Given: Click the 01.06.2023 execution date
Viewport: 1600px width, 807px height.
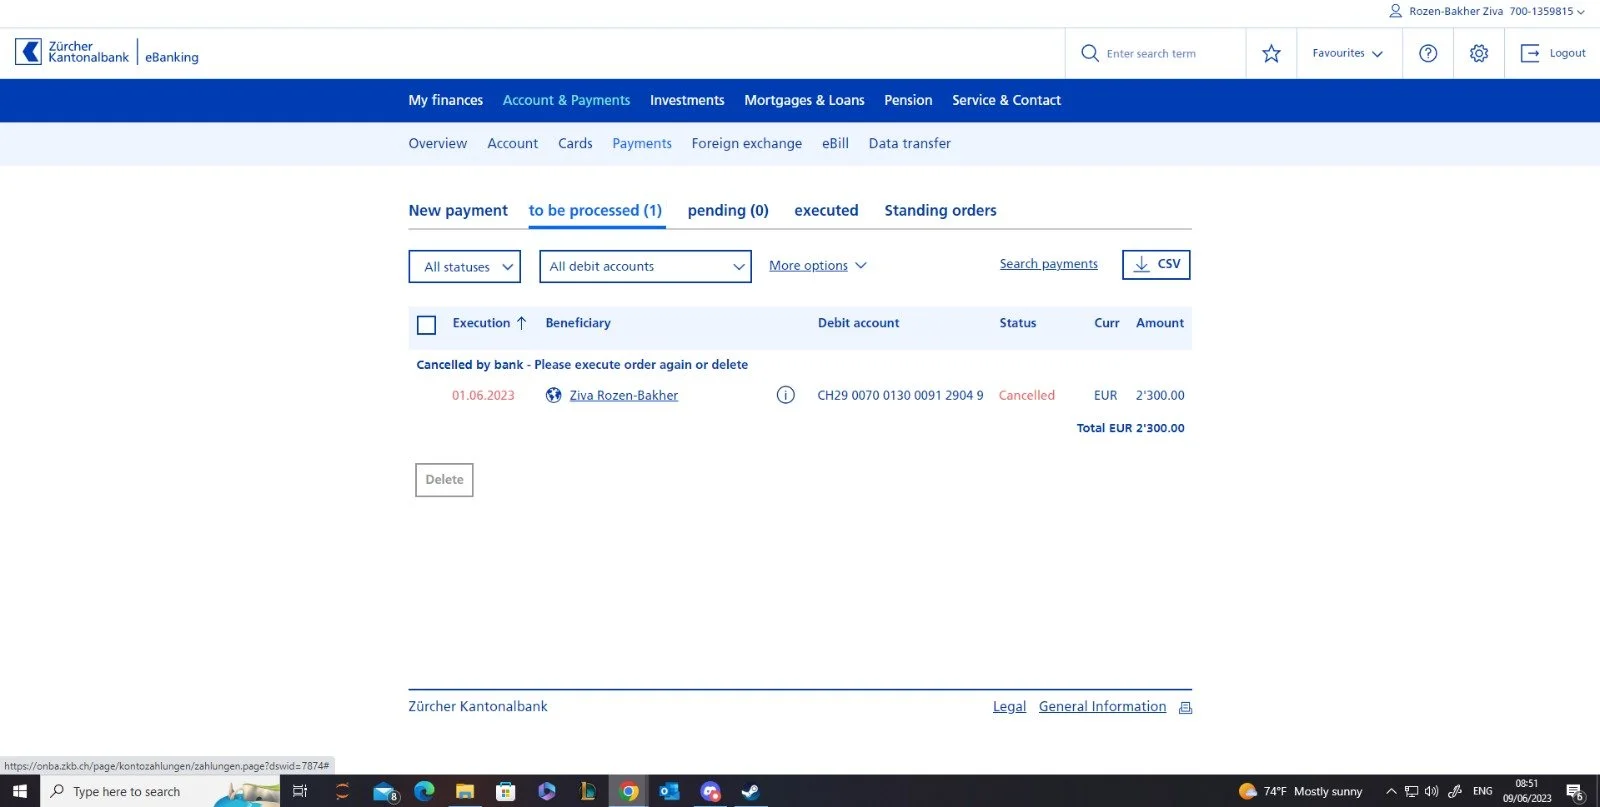Looking at the screenshot, I should click(x=483, y=395).
